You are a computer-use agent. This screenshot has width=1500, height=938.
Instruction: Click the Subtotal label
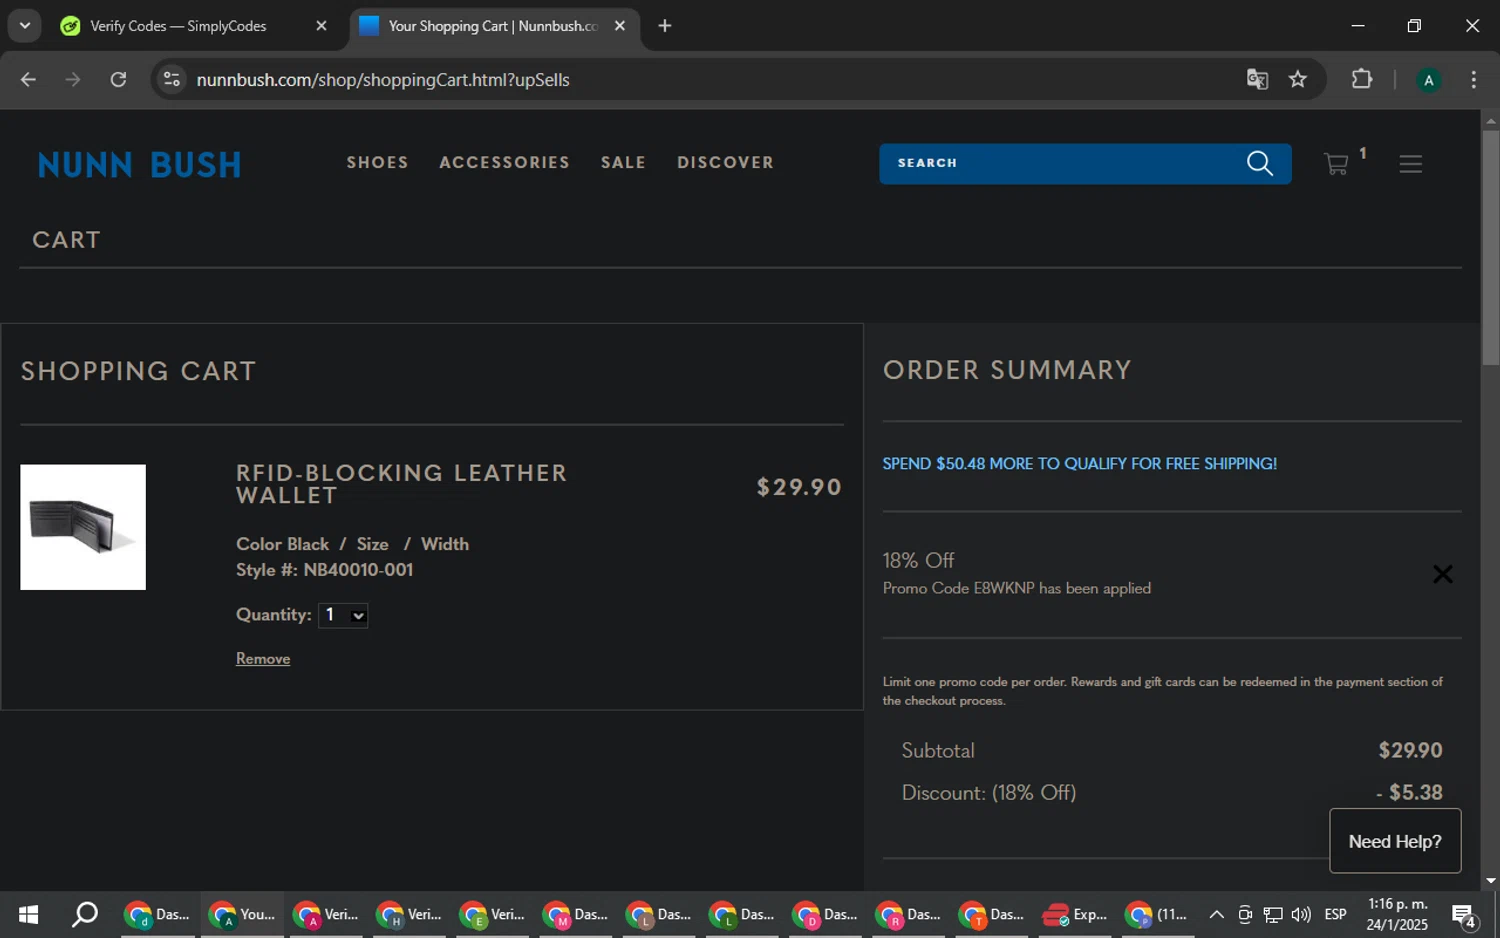(938, 751)
